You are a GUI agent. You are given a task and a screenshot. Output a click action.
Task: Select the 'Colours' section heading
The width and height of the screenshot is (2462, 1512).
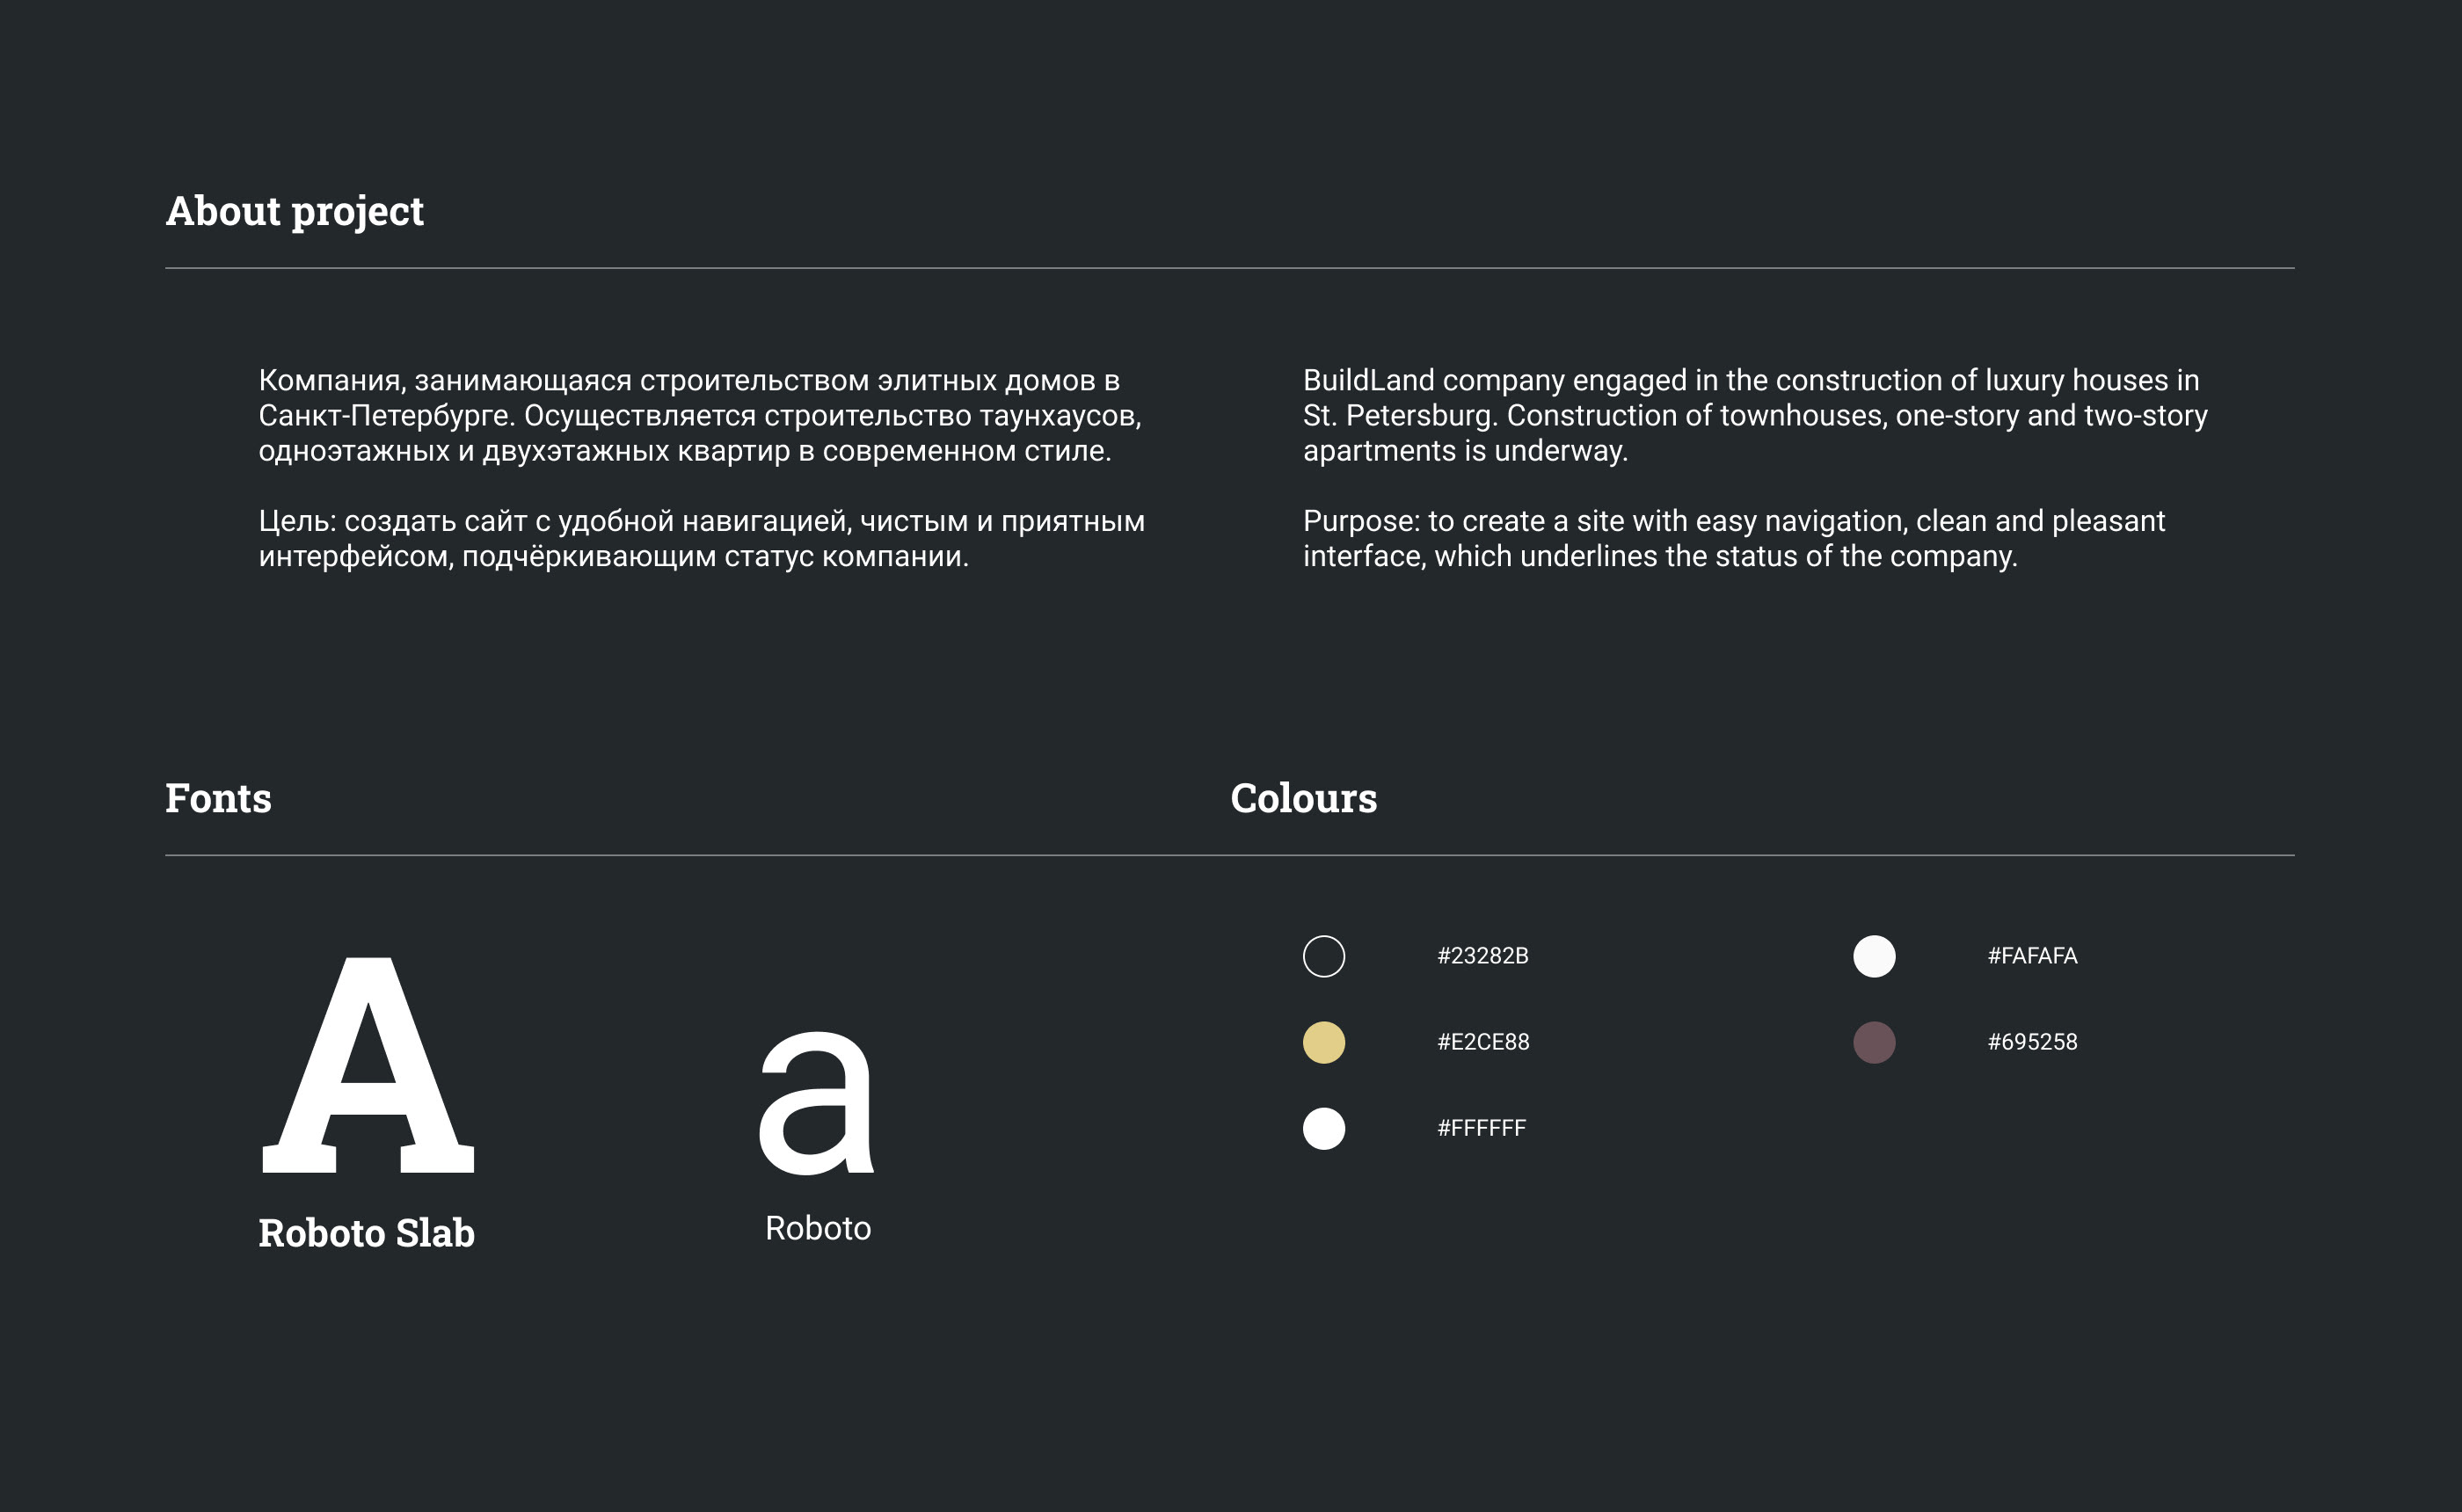(x=1303, y=798)
